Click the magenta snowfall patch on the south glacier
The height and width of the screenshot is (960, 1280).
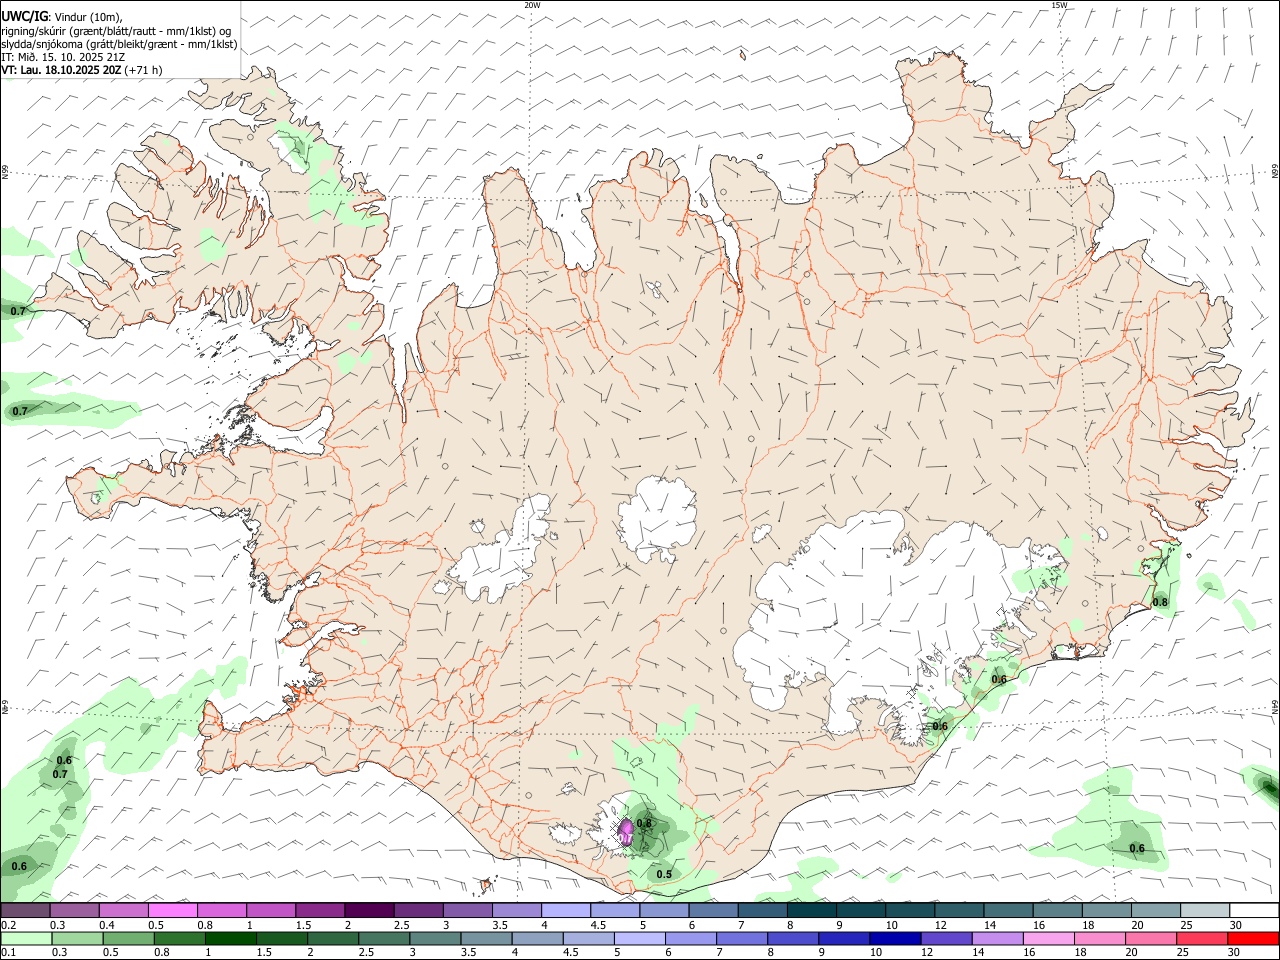[626, 831]
